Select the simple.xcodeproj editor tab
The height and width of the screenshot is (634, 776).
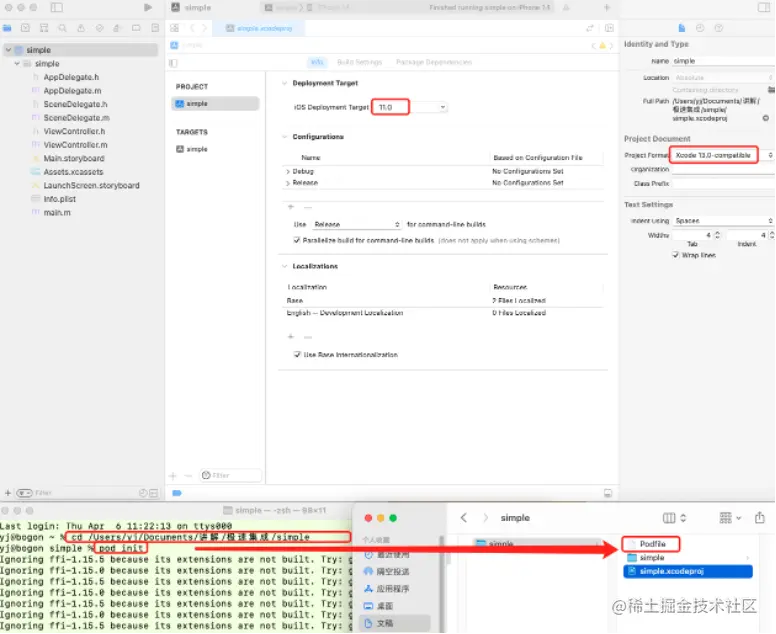[x=259, y=28]
